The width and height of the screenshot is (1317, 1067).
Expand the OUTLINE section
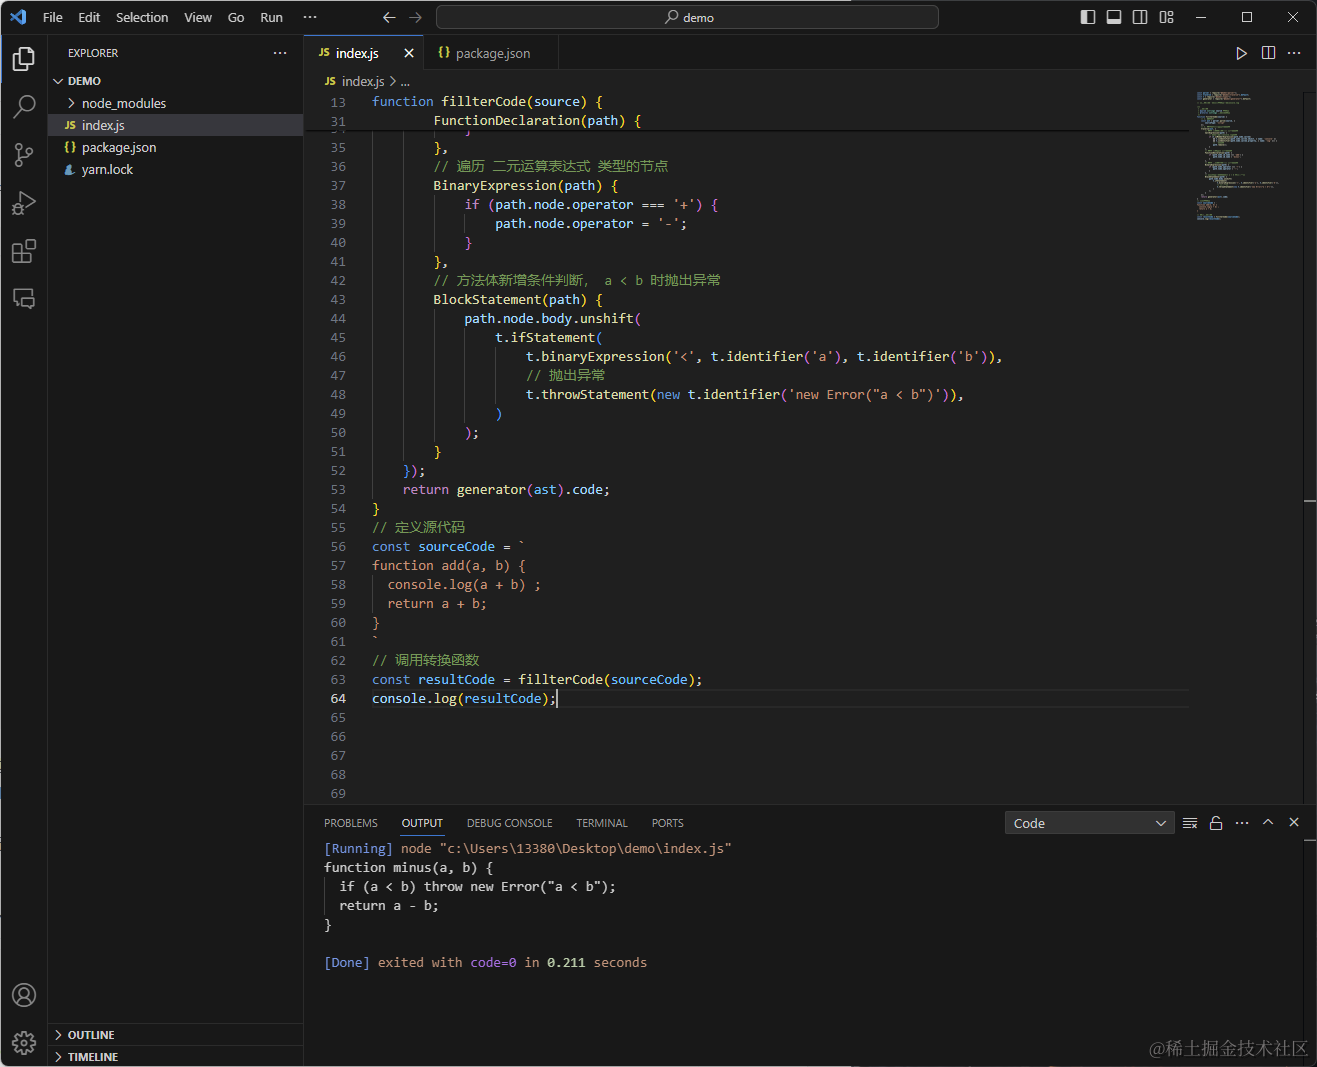click(x=175, y=1035)
